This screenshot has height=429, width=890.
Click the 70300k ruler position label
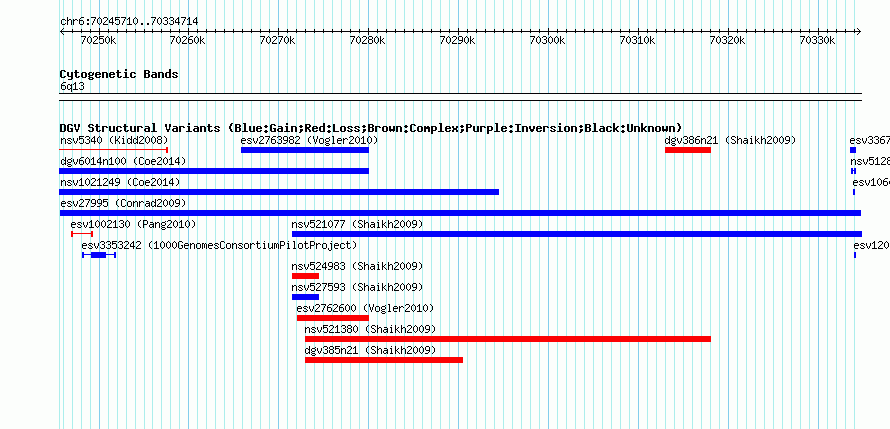point(547,40)
